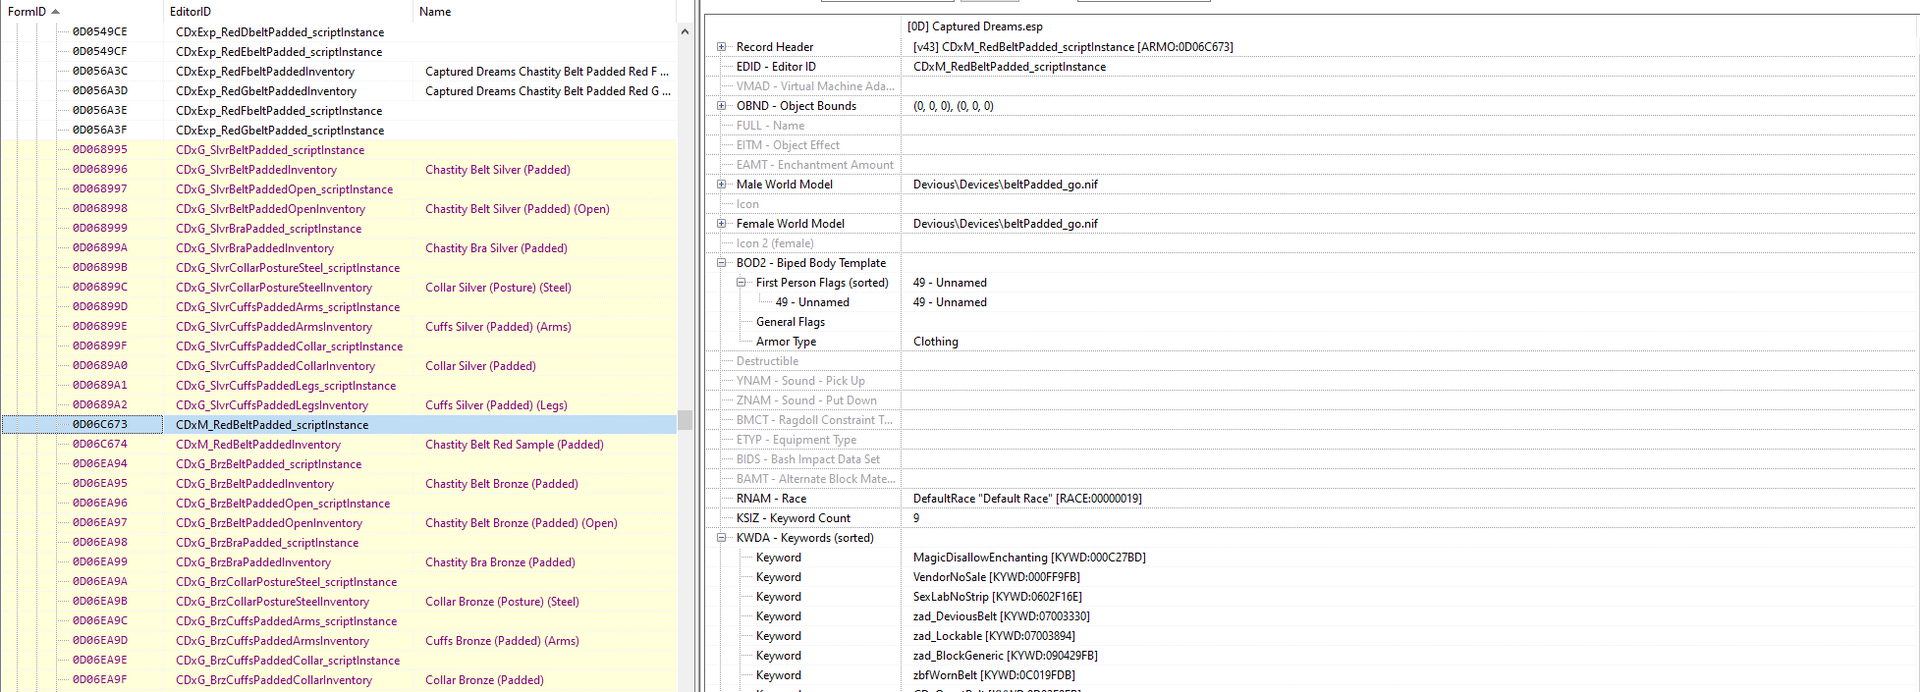This screenshot has height=692, width=1920.
Task: Select CDxExp_RedFbeltPaddedInventory record
Action: pyautogui.click(x=339, y=71)
